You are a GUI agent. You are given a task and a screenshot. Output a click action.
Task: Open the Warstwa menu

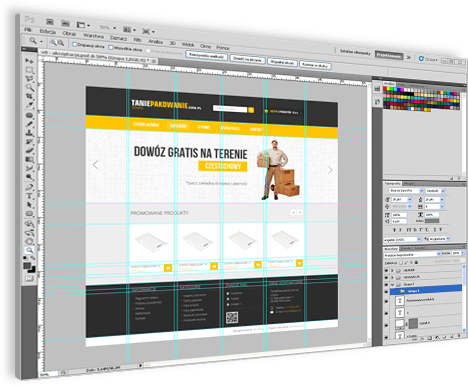93,36
